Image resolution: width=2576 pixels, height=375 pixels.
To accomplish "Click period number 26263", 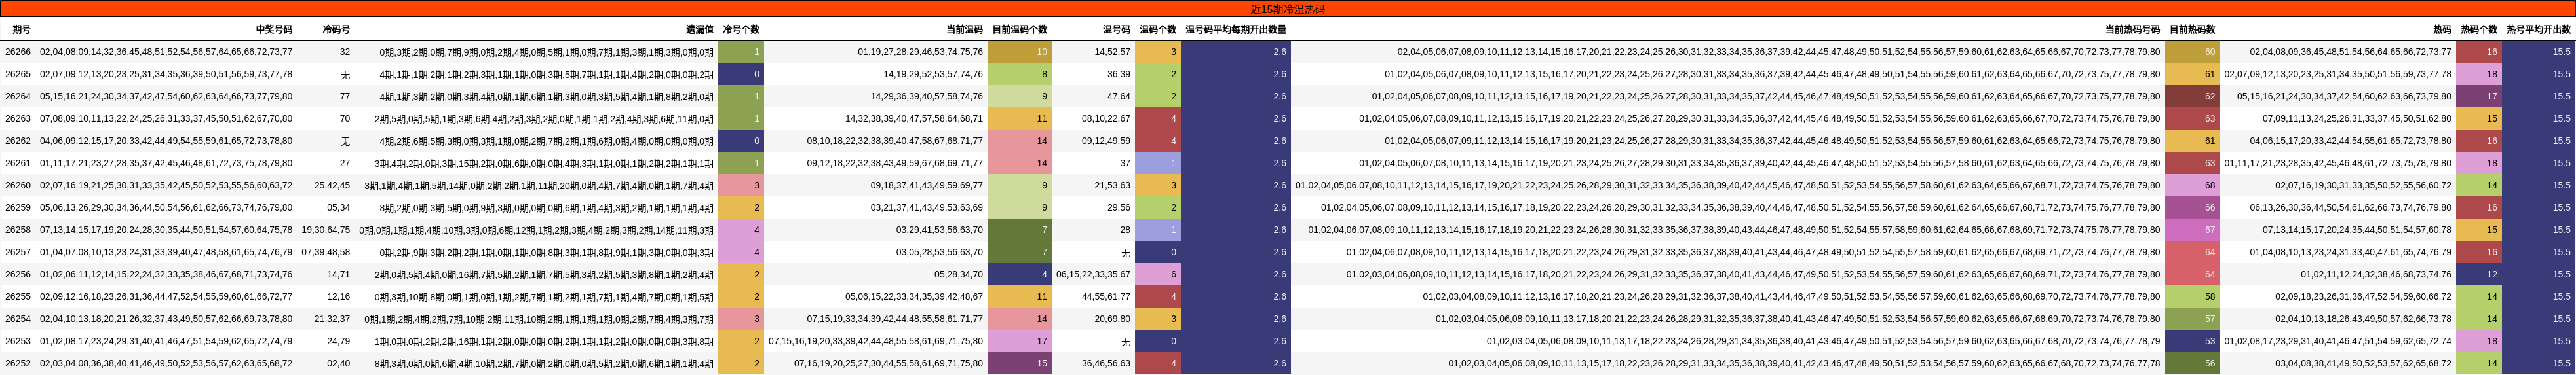I will click(18, 118).
